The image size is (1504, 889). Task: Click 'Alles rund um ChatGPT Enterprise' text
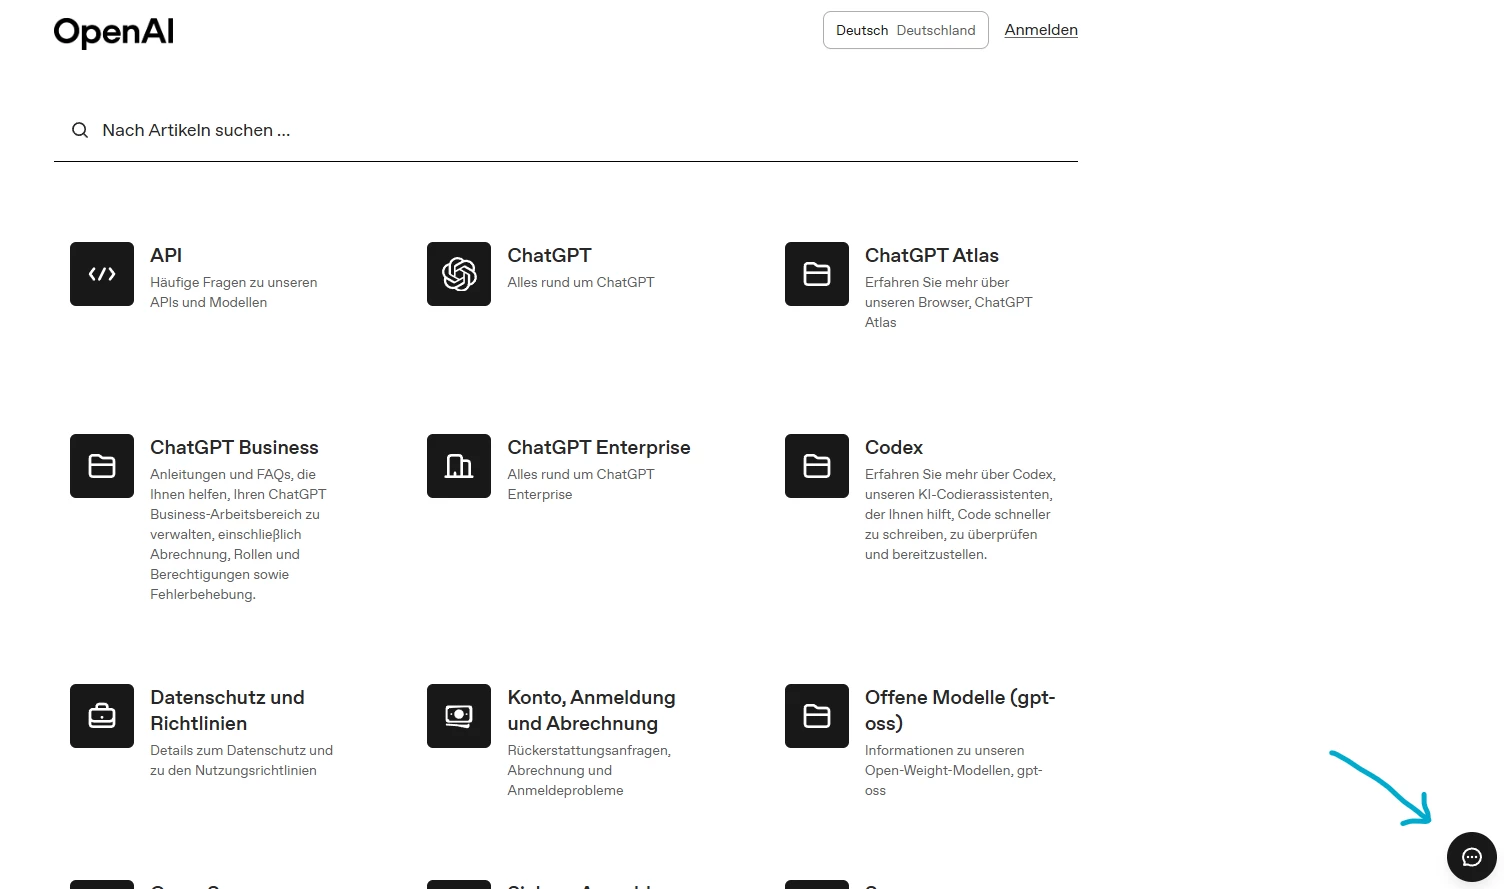(x=581, y=484)
